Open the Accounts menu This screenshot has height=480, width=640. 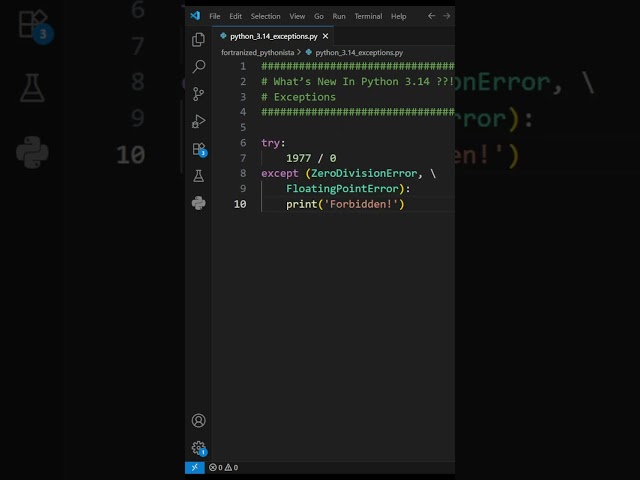tap(198, 420)
